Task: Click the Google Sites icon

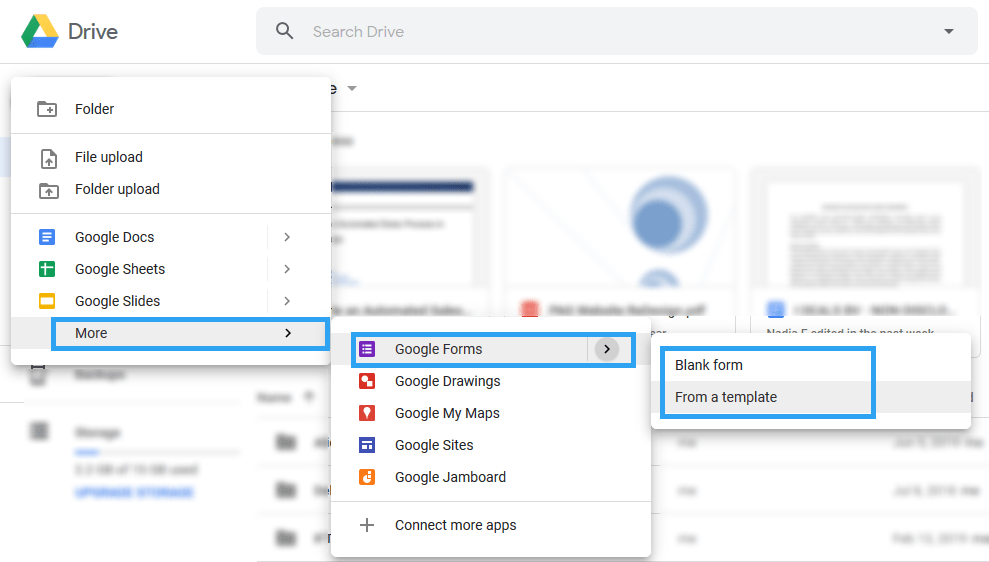Action: pyautogui.click(x=367, y=445)
